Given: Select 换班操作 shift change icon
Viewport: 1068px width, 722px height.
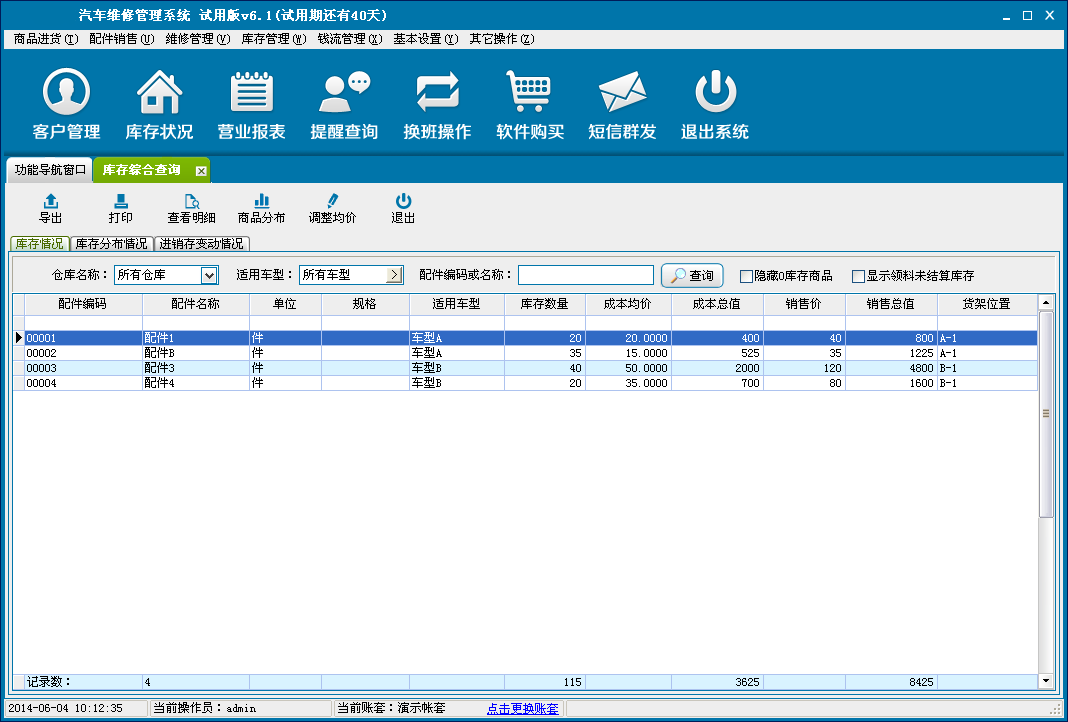Looking at the screenshot, I should click(x=437, y=93).
